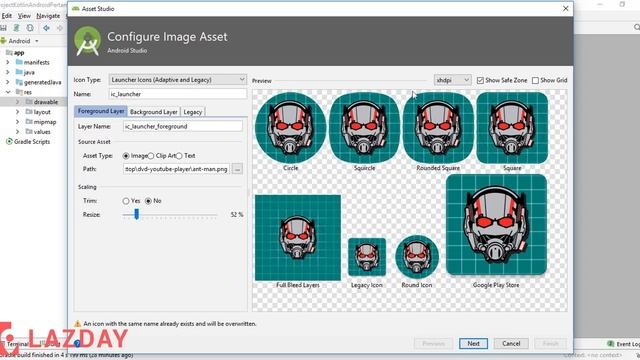Expand the values folder

(x=18, y=132)
